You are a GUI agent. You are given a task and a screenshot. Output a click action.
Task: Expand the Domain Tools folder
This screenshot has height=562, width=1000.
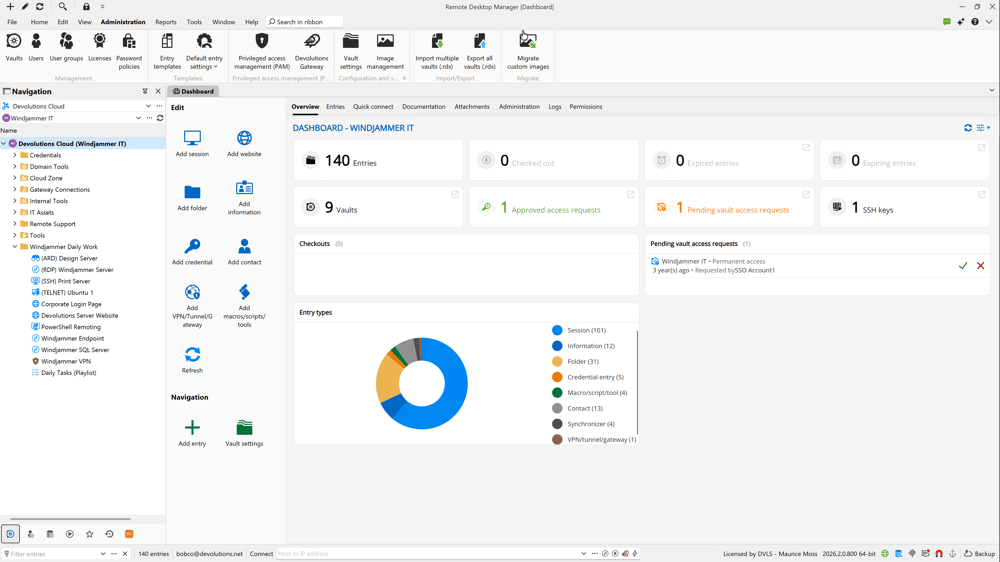tap(15, 166)
